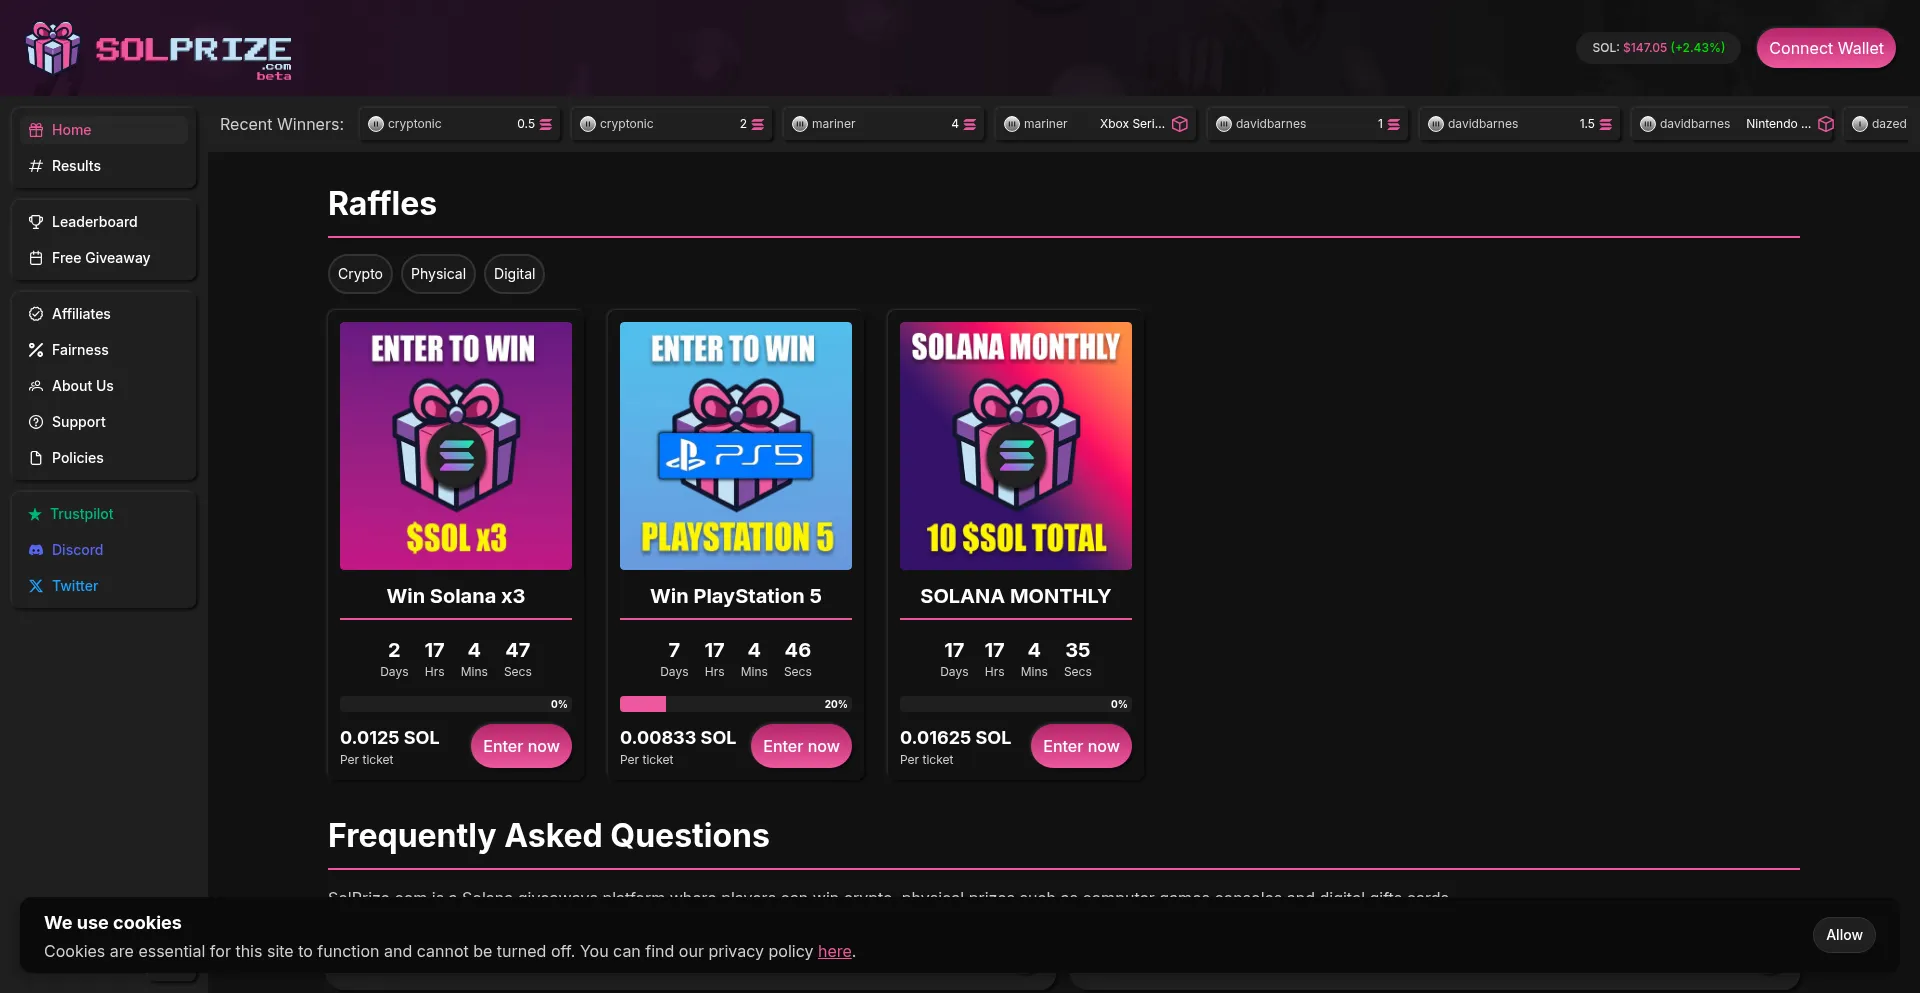
Task: Click the Affiliates badge icon
Action: click(x=35, y=313)
